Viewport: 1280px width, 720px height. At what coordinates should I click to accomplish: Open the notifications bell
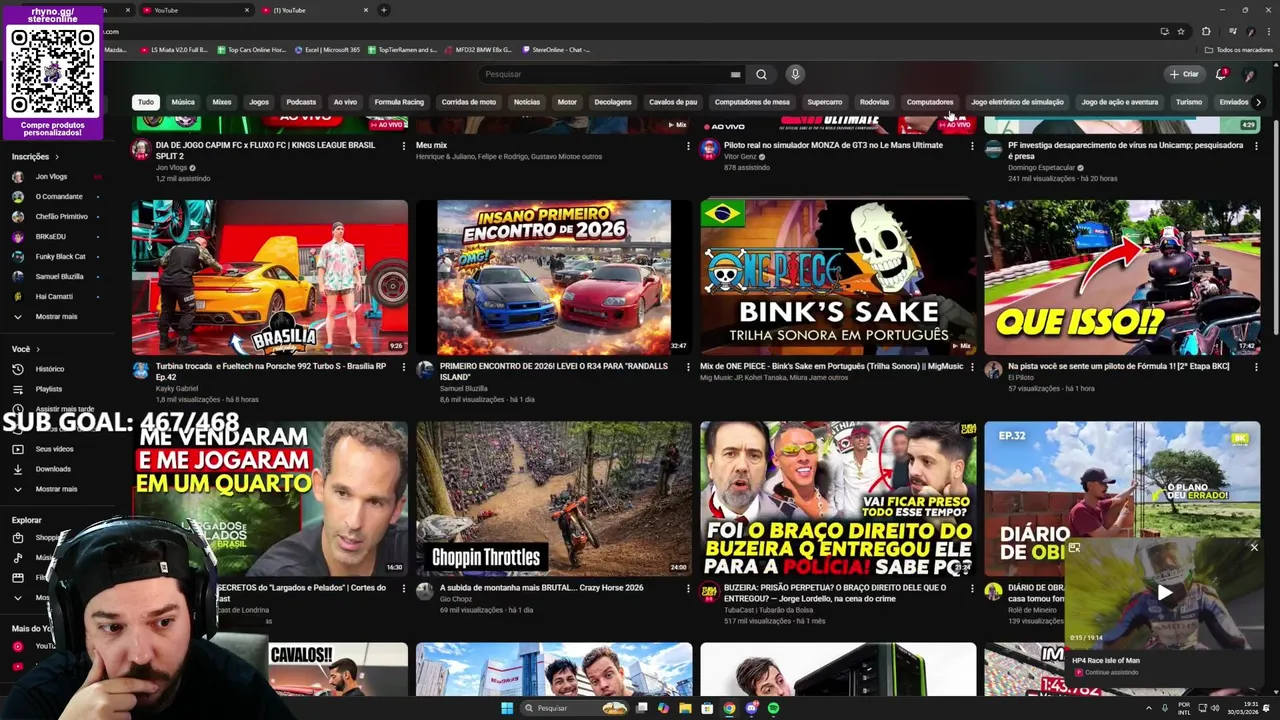point(1221,74)
